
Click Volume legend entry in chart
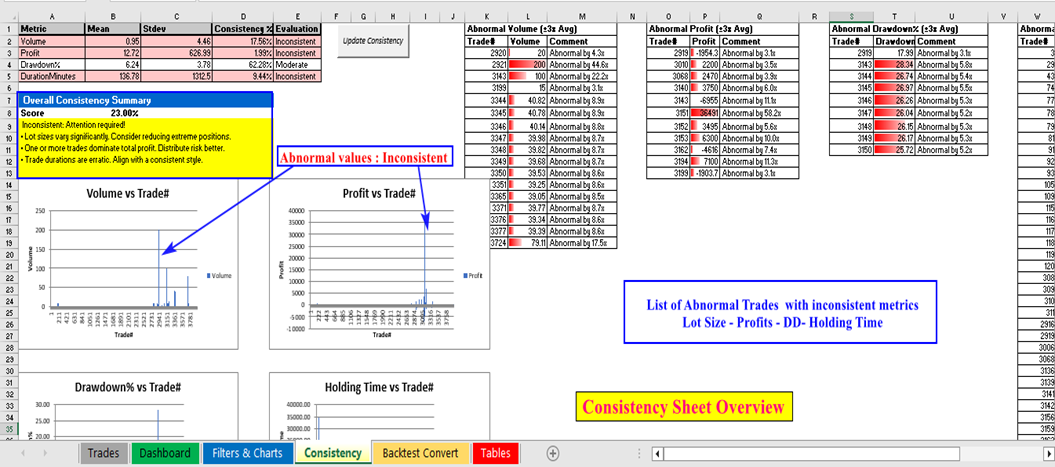[x=220, y=275]
